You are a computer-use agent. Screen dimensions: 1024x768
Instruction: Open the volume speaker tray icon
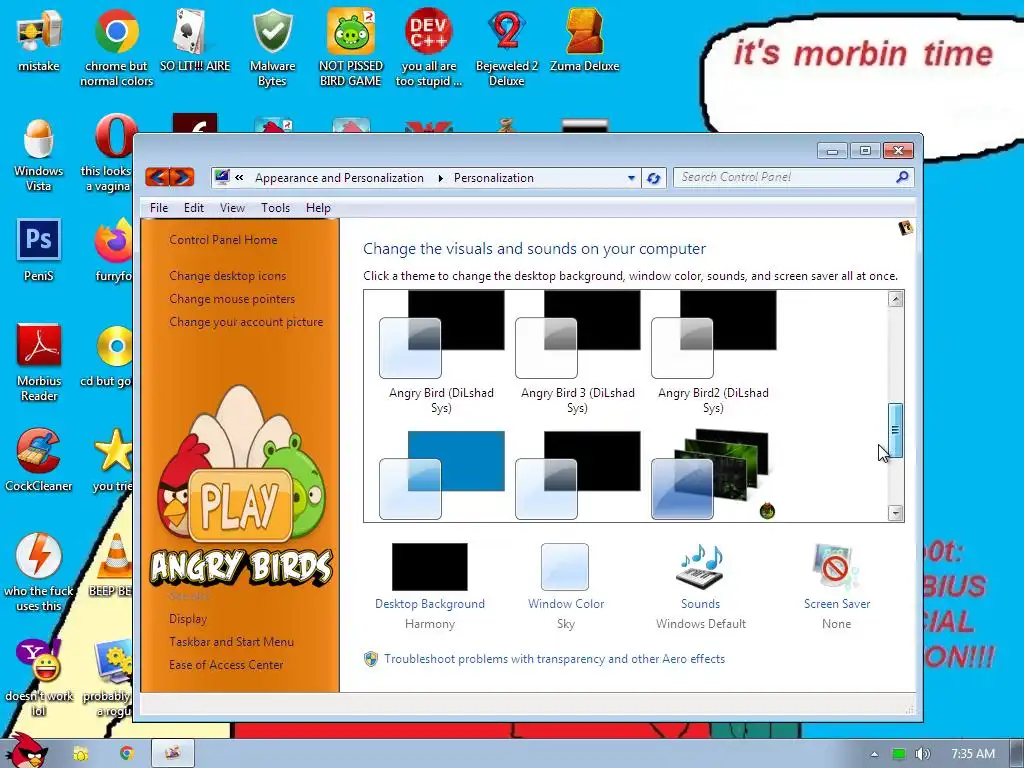(x=923, y=754)
